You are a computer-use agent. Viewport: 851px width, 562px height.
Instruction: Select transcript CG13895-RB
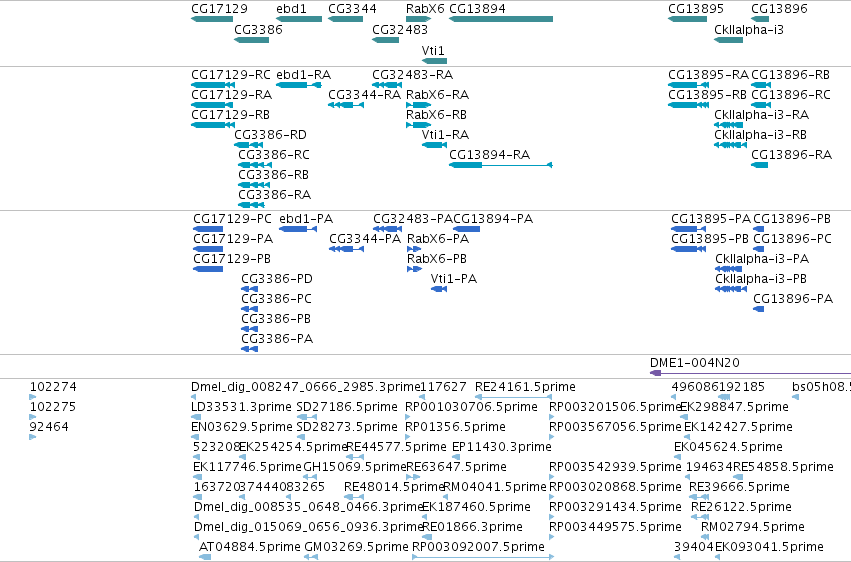point(688,105)
